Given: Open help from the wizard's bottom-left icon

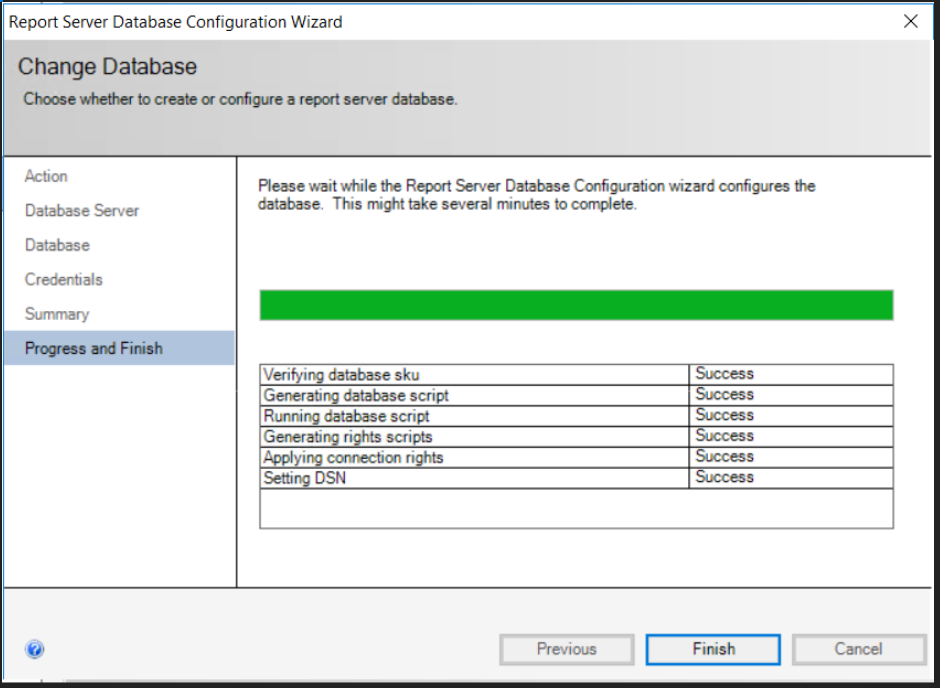Looking at the screenshot, I should (34, 649).
